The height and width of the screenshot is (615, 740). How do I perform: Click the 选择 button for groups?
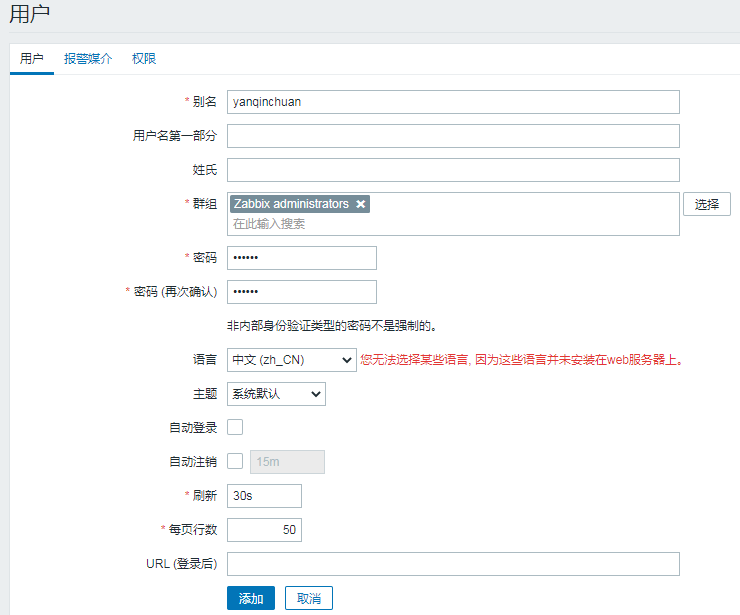(x=706, y=204)
